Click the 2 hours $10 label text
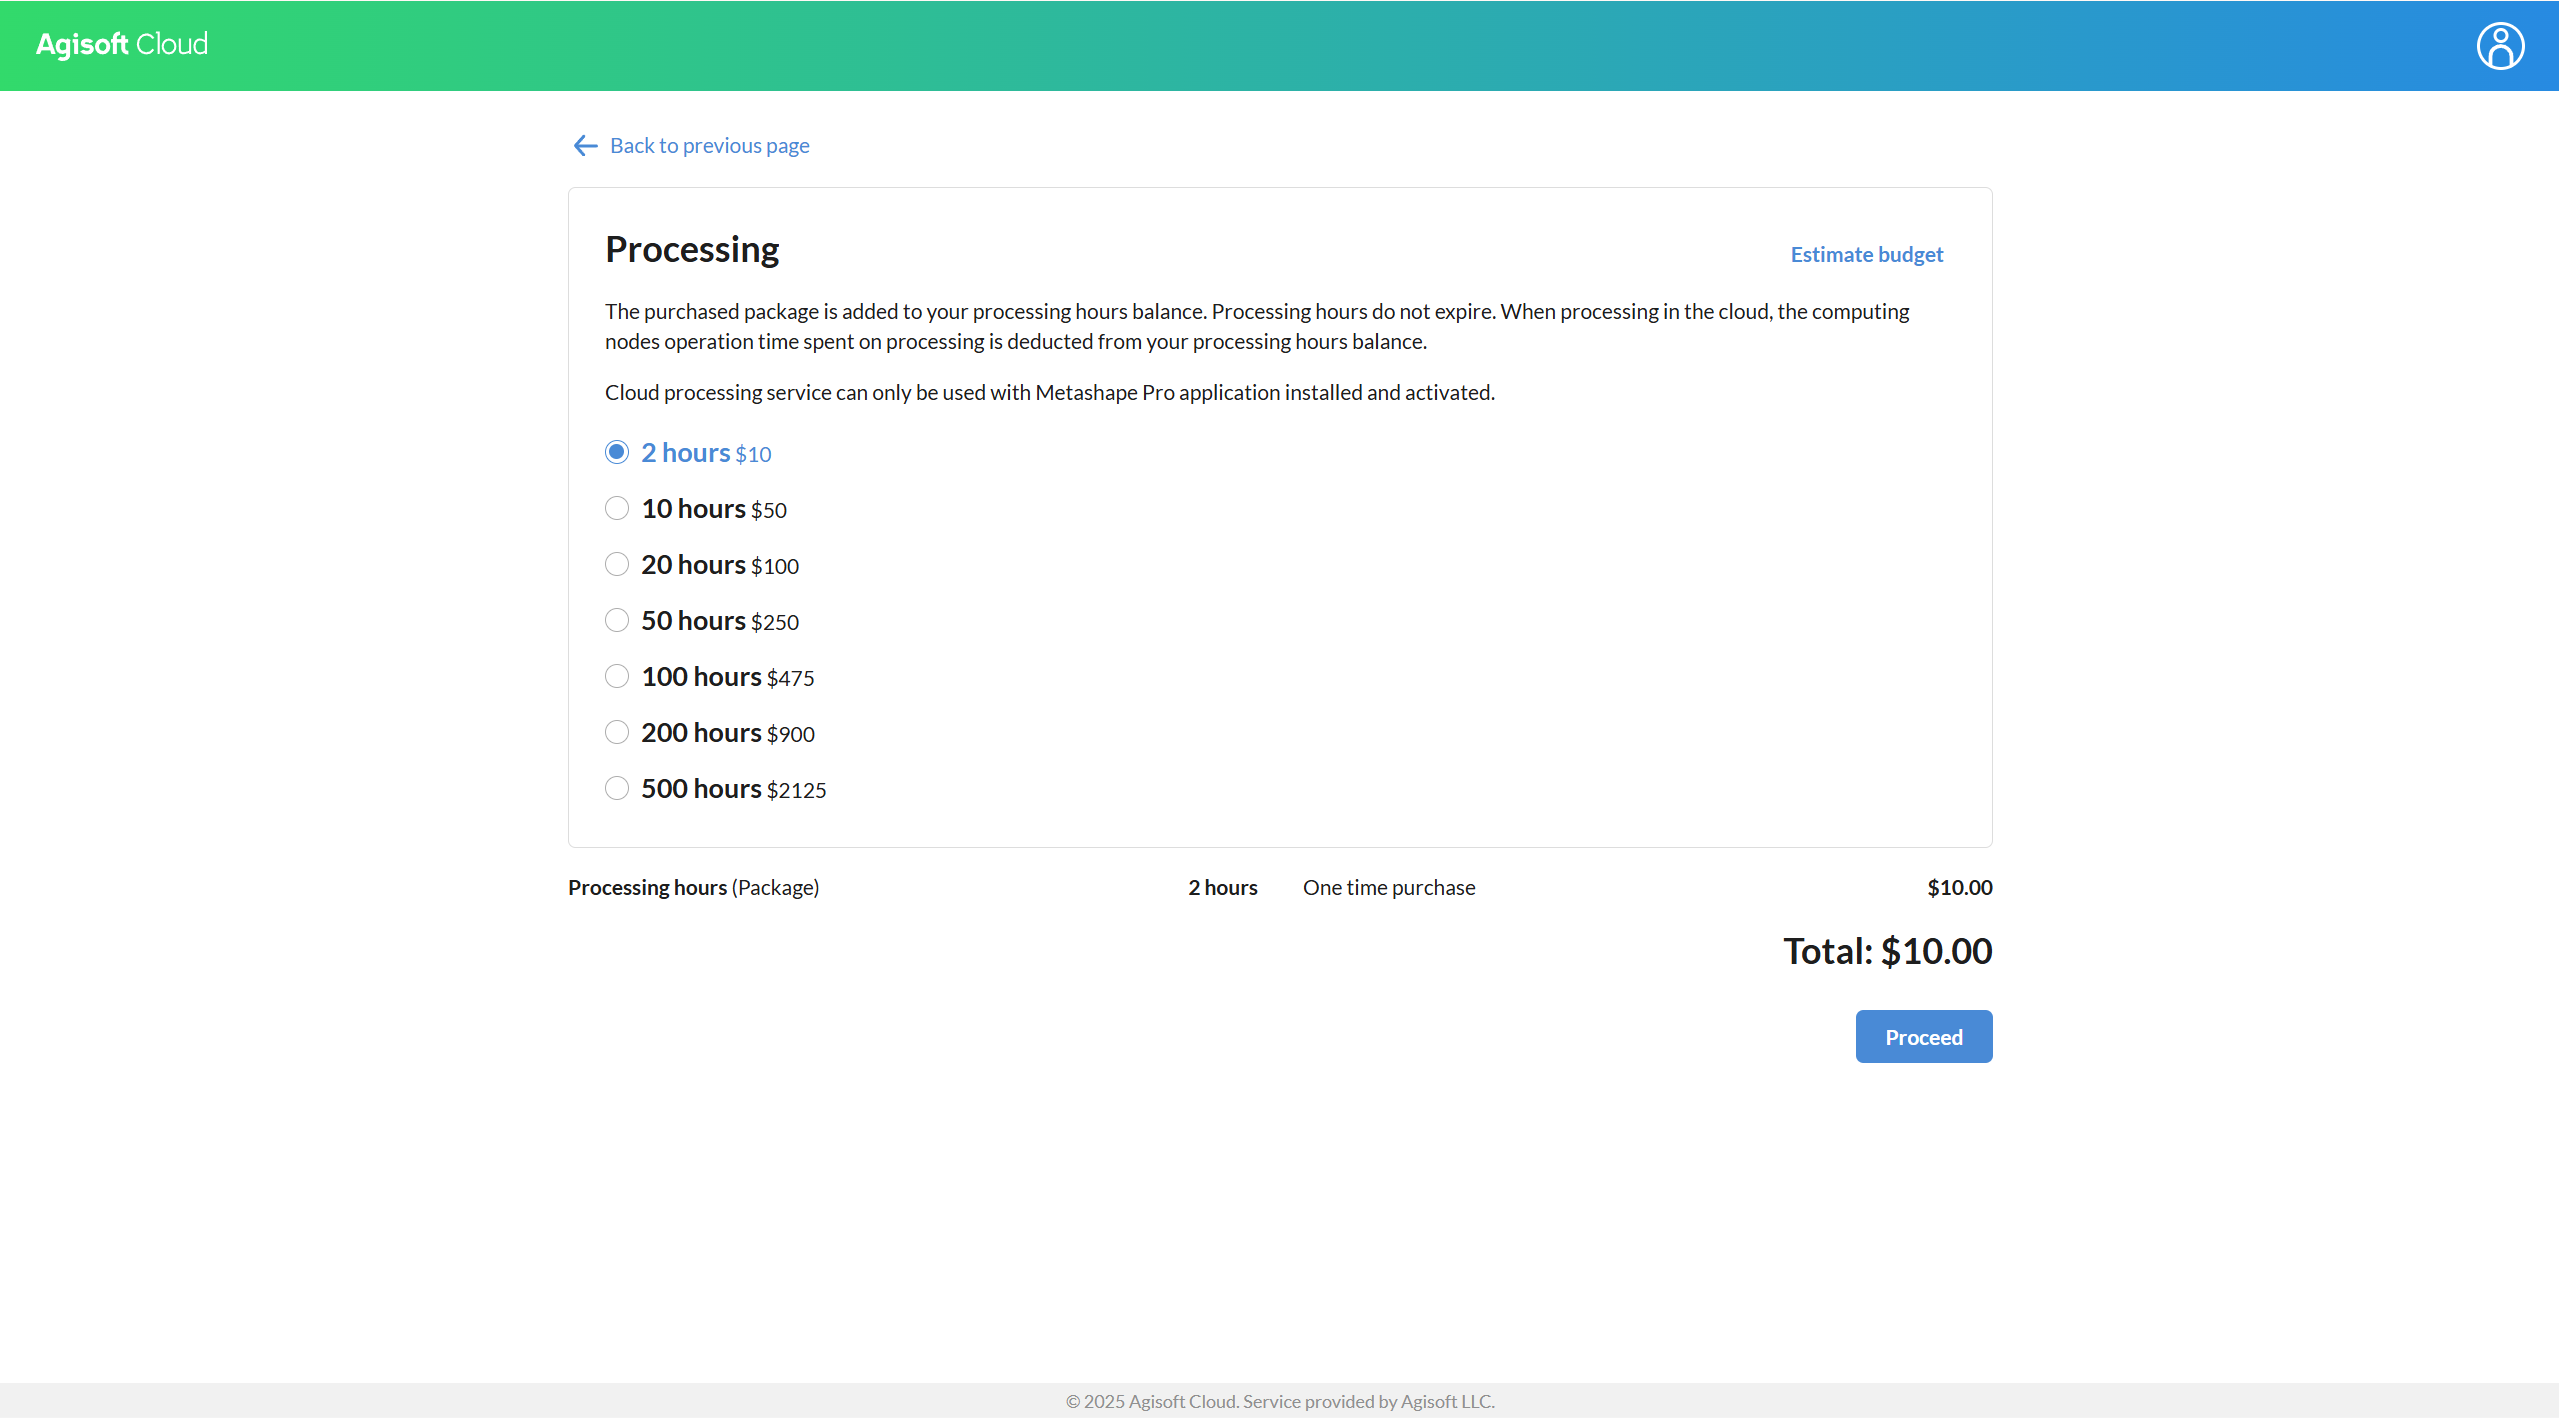The width and height of the screenshot is (2559, 1418). click(706, 453)
